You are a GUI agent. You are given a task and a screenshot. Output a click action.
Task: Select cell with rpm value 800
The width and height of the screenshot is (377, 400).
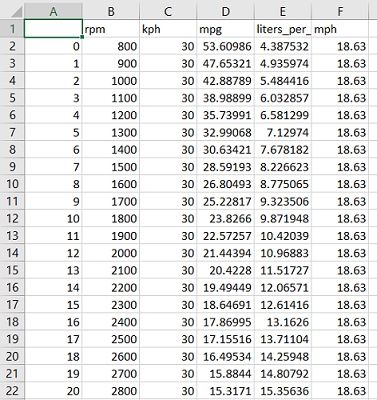(111, 46)
